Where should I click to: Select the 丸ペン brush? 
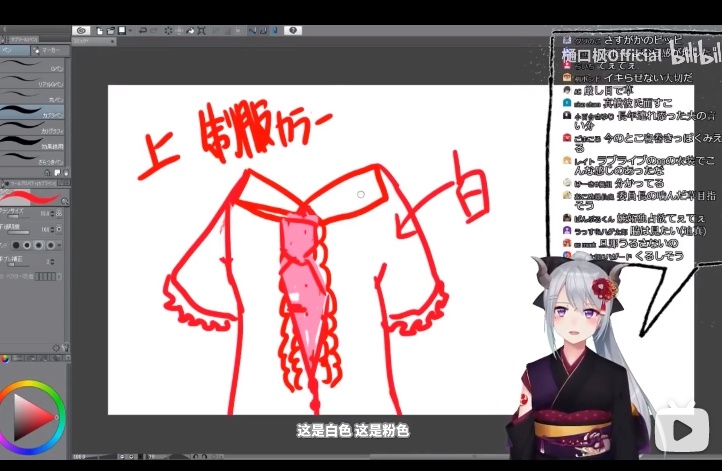32,96
